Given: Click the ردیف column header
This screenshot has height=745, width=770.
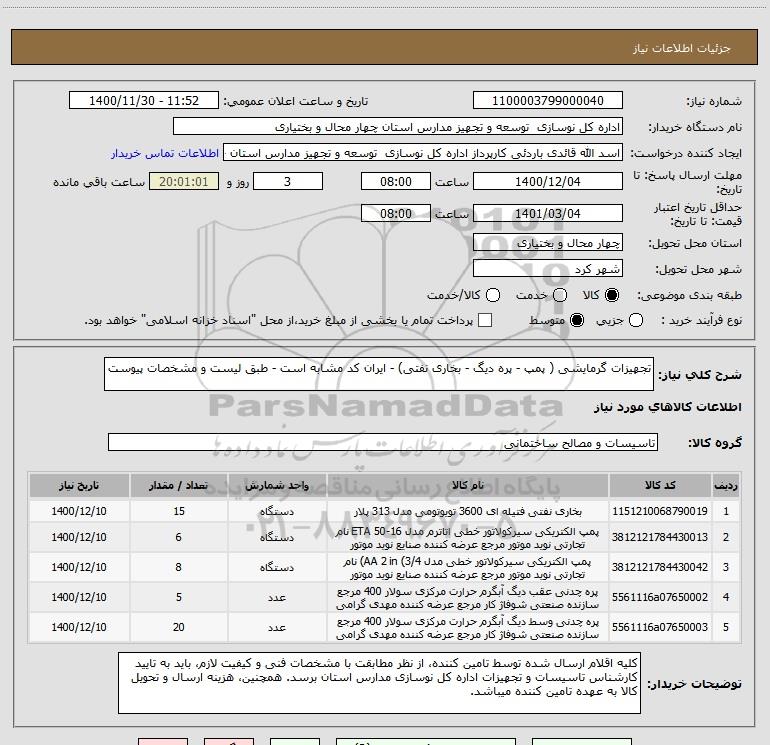Looking at the screenshot, I should (726, 486).
